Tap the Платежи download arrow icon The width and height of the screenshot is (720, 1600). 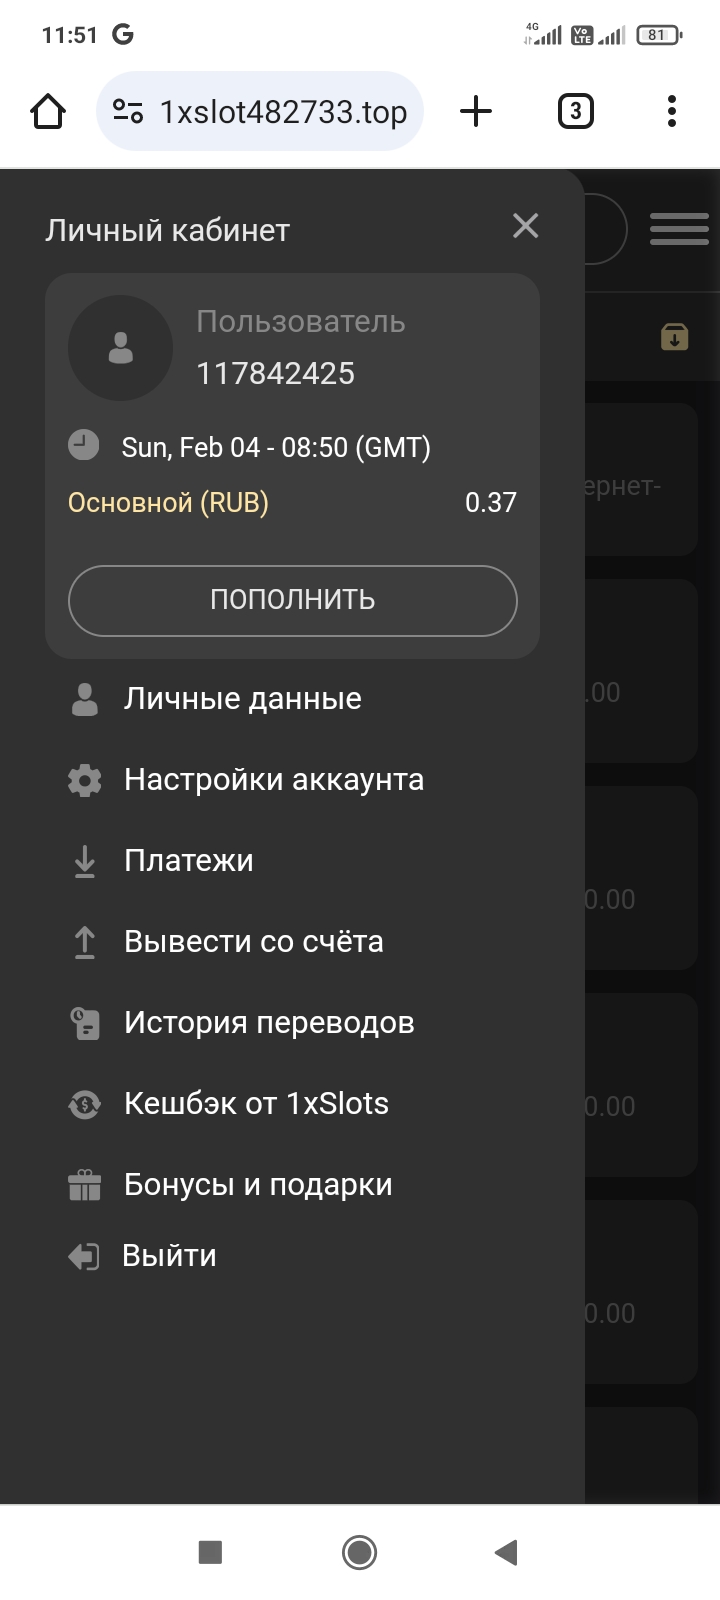point(85,861)
